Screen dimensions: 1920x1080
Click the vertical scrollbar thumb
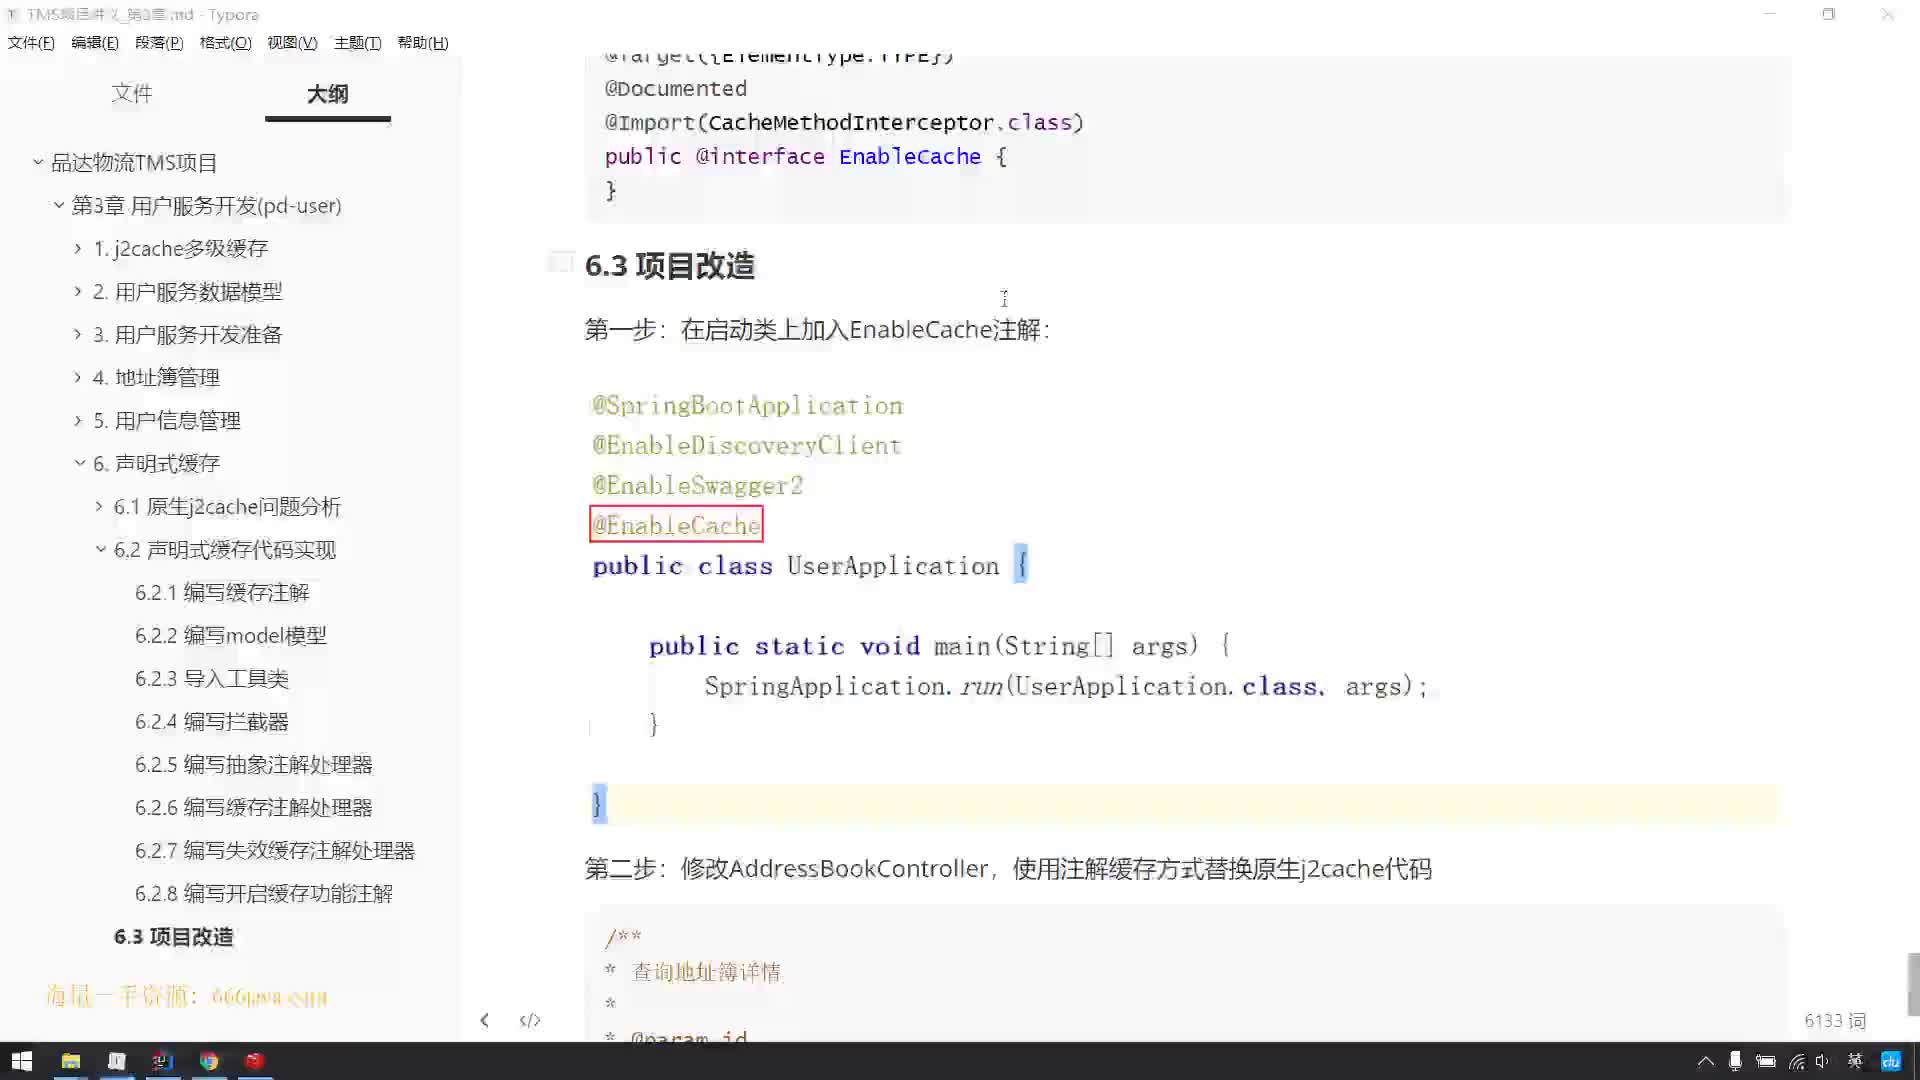click(1913, 984)
